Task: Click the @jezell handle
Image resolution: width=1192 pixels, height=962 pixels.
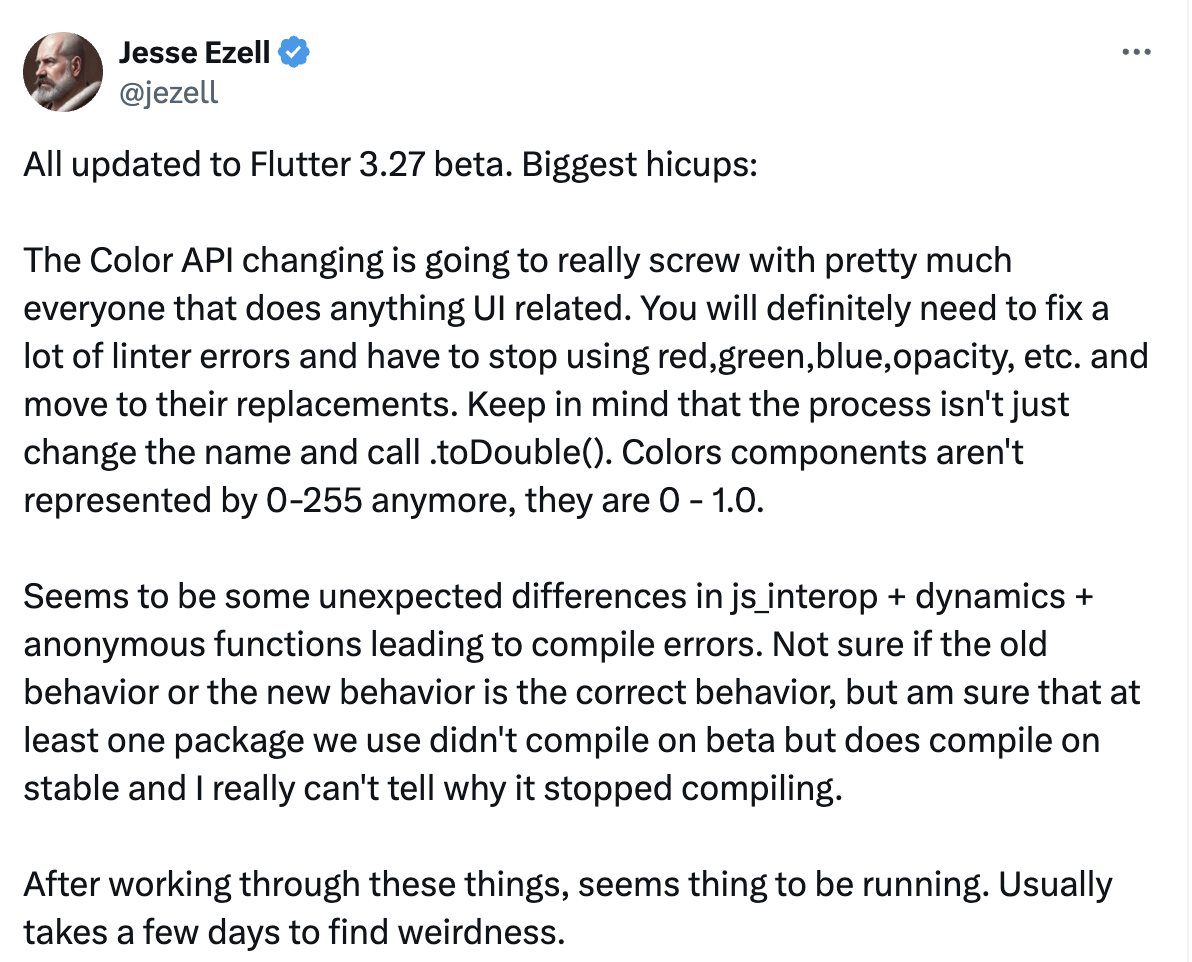Action: [169, 93]
